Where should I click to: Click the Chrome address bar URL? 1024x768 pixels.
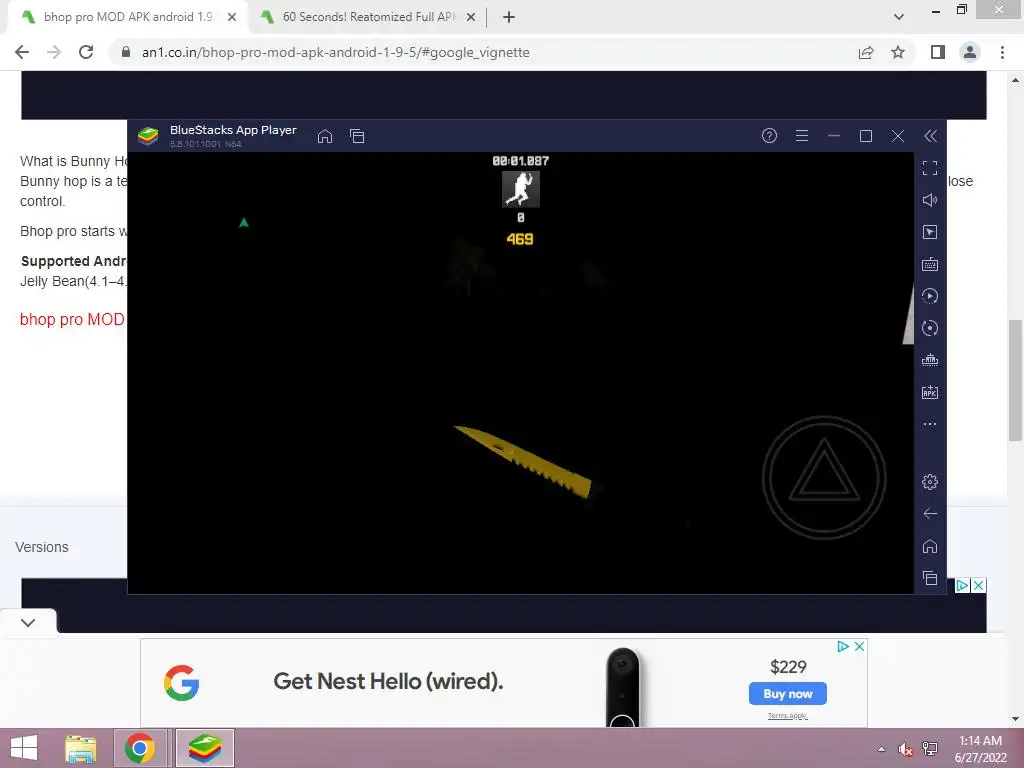[336, 52]
